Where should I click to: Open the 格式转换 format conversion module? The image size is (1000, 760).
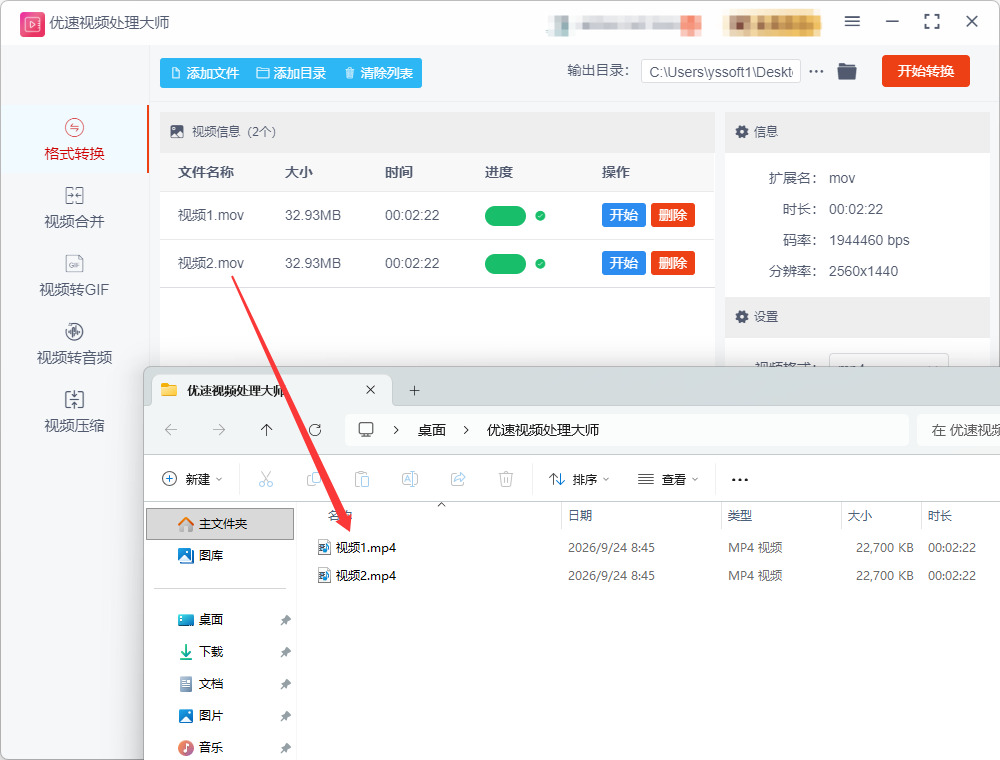[x=74, y=140]
